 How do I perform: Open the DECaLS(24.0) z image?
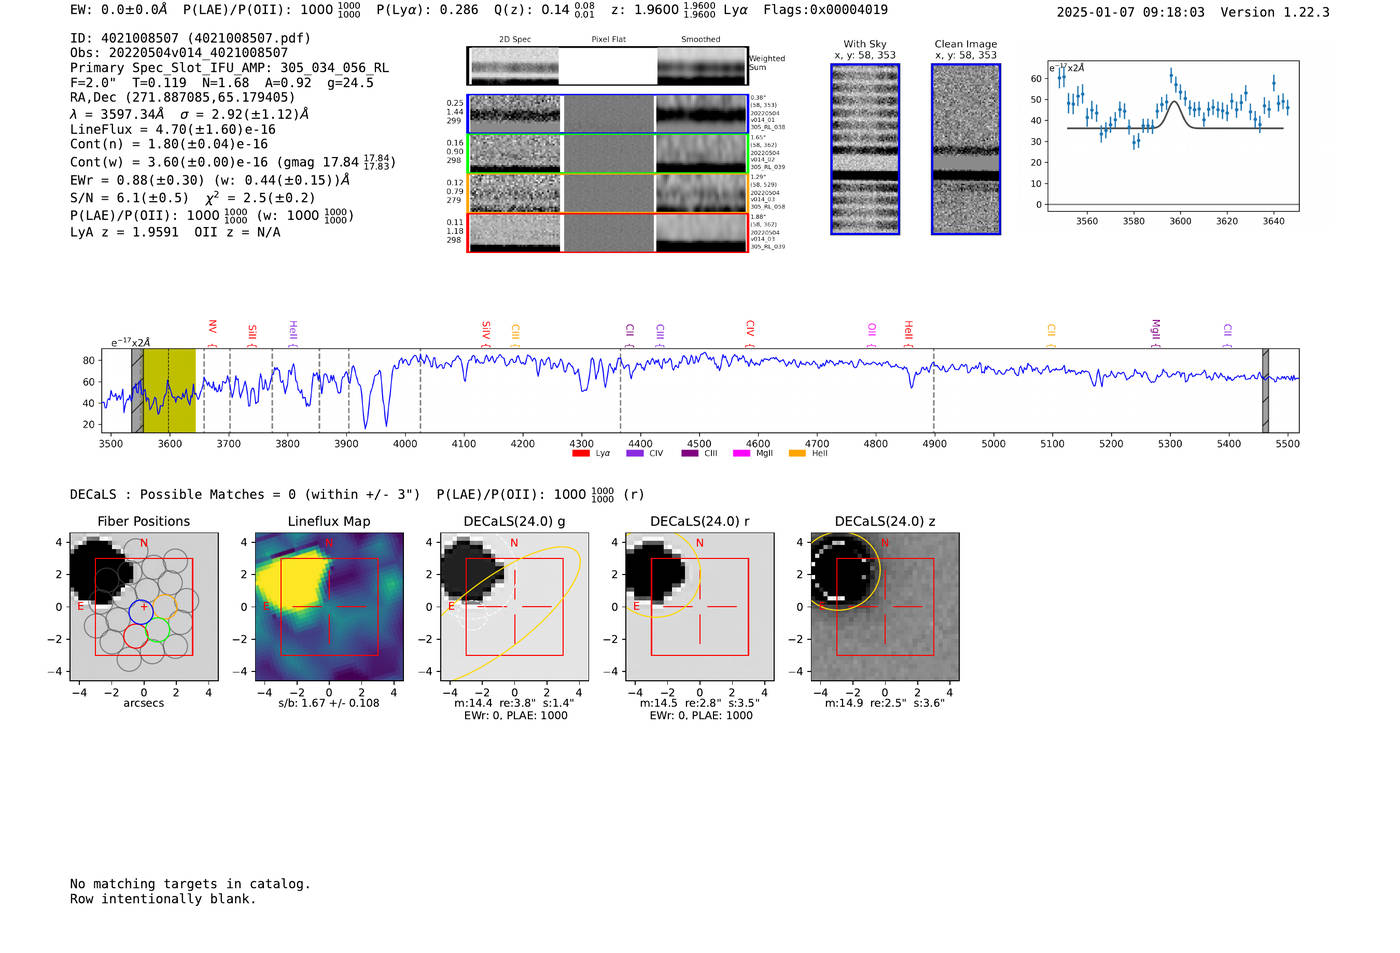[885, 607]
